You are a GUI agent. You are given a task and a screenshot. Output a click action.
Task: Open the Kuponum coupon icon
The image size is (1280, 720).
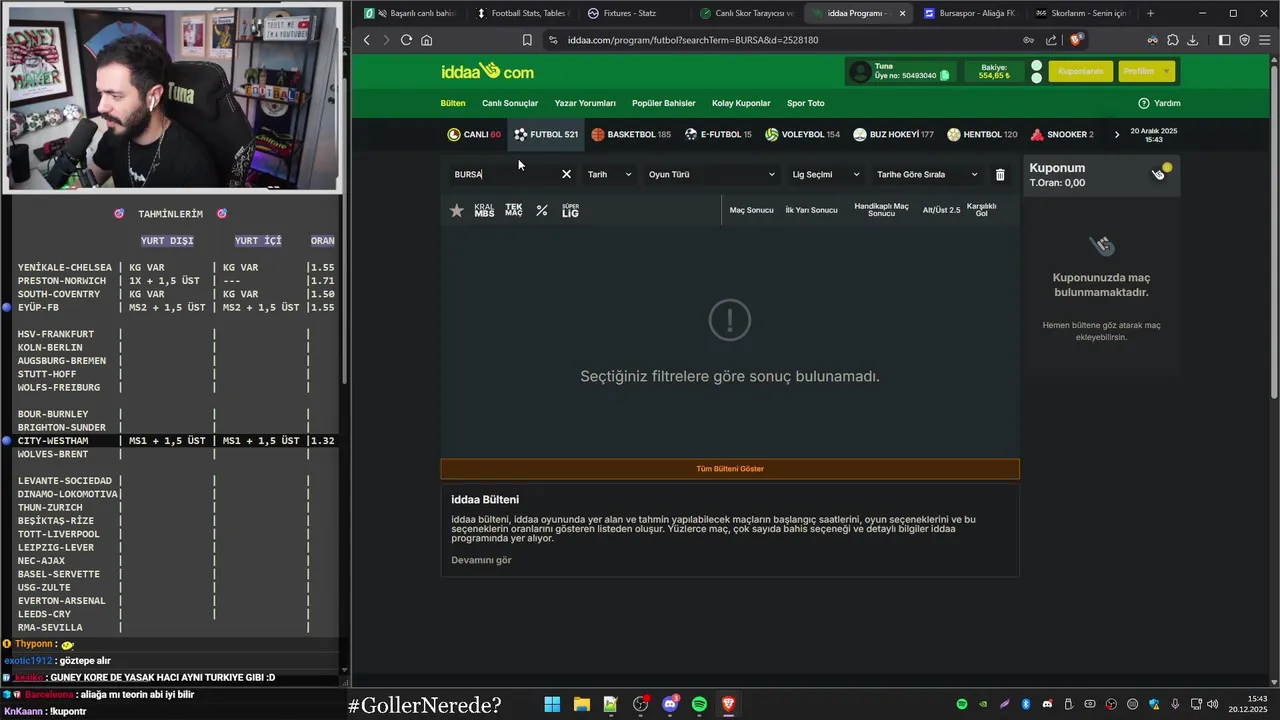click(1160, 172)
